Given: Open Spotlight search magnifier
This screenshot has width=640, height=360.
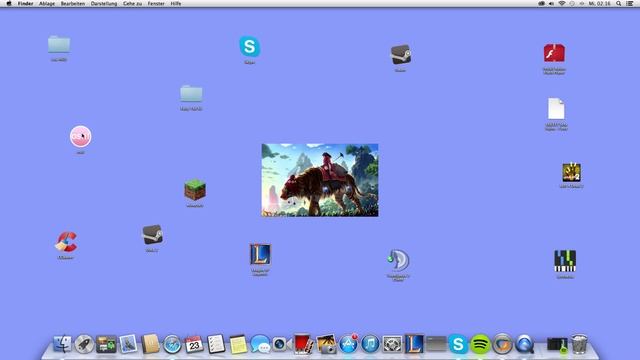Looking at the screenshot, I should [619, 3].
